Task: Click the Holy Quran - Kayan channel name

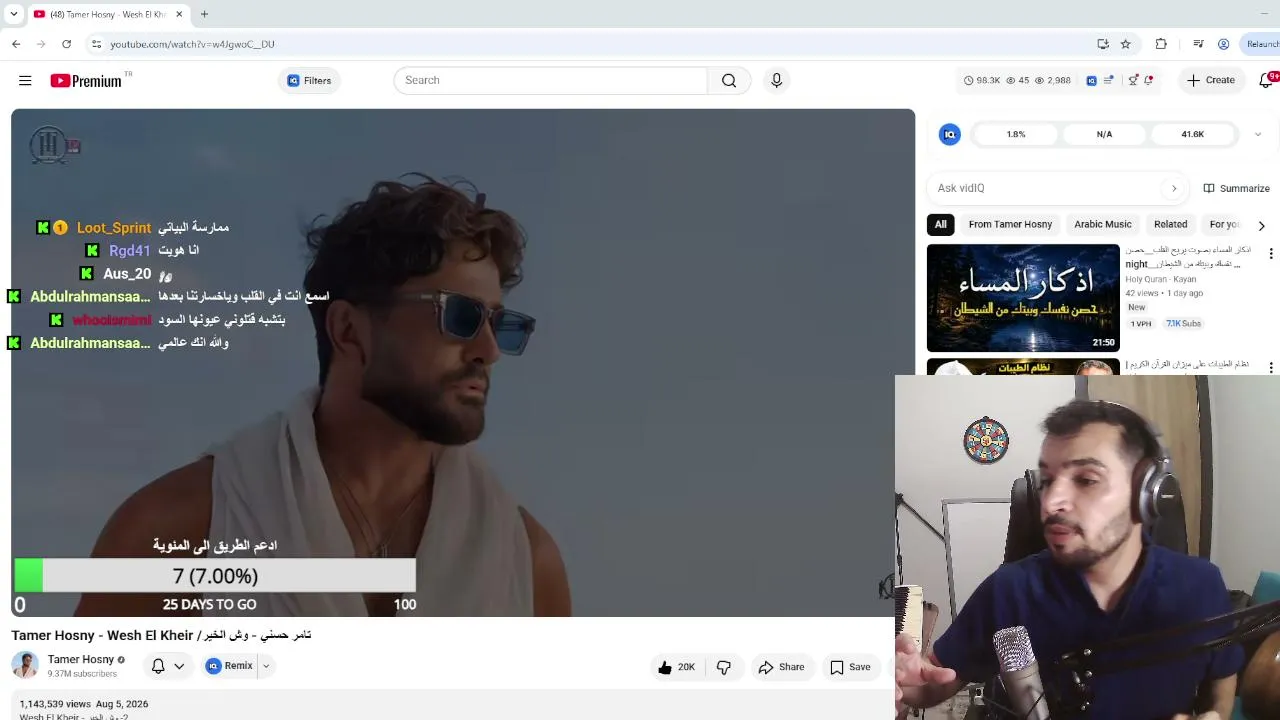Action: (1161, 280)
